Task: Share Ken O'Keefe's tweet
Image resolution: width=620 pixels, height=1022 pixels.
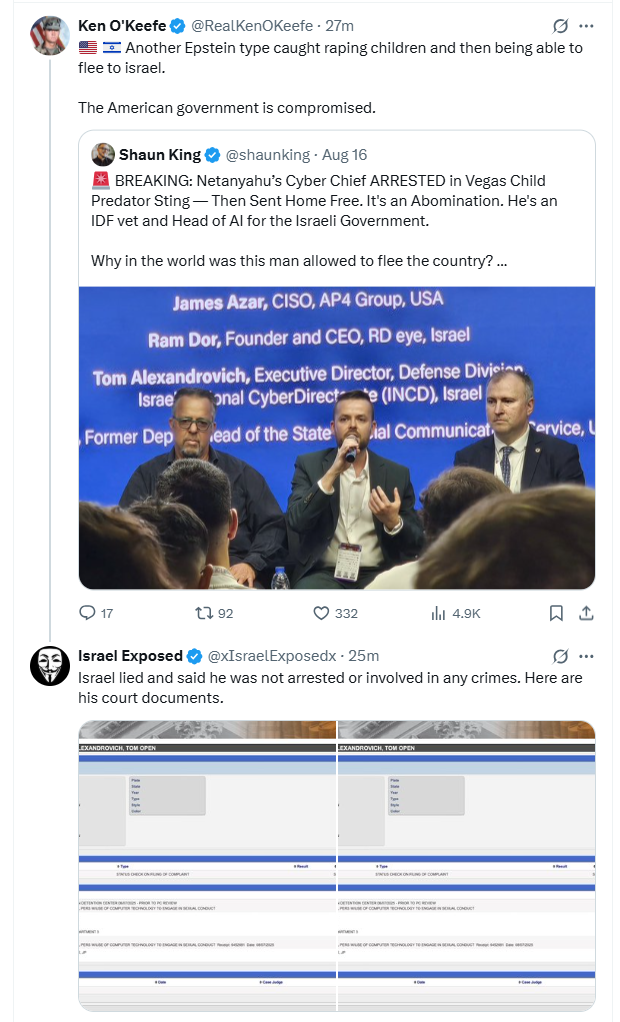Action: [x=586, y=613]
